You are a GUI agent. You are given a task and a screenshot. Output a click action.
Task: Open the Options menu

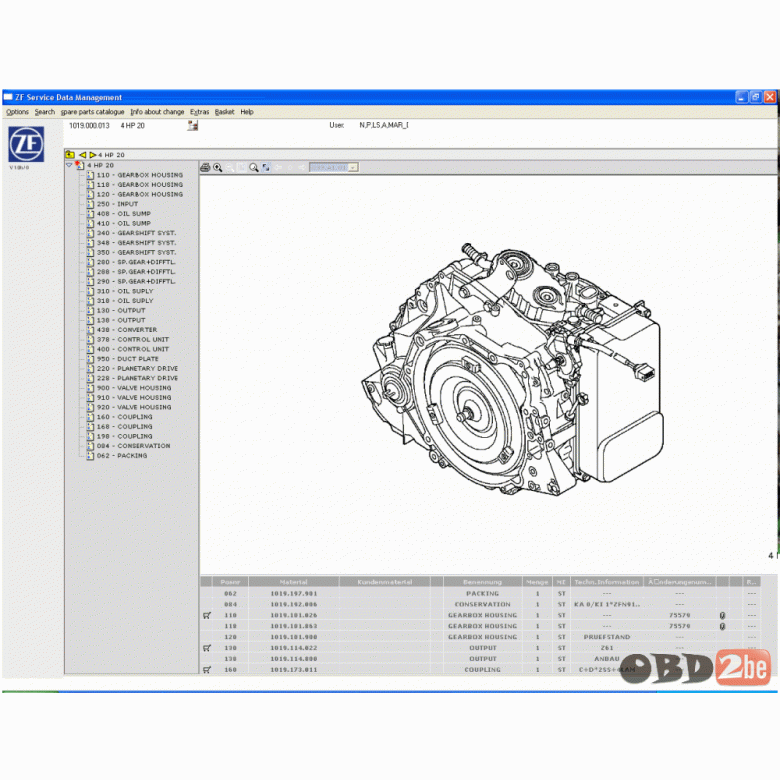(x=17, y=112)
